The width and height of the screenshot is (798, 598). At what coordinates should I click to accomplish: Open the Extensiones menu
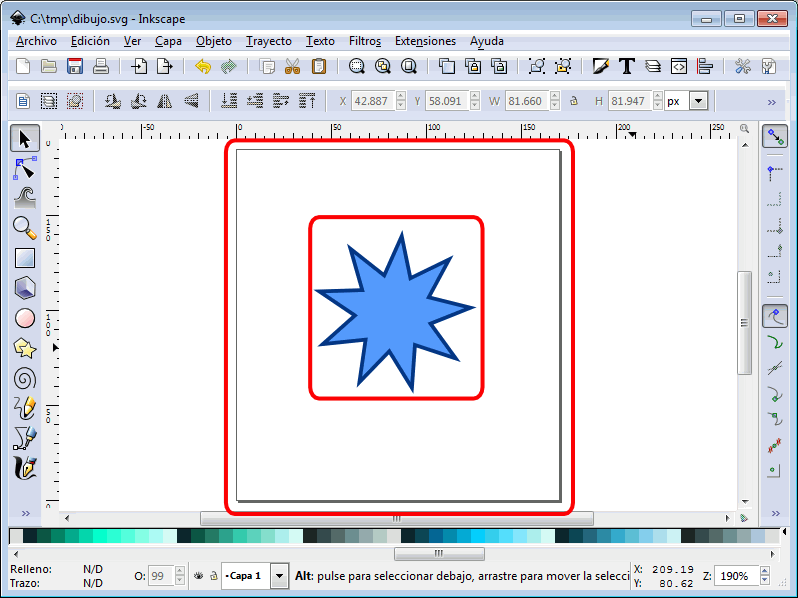(425, 41)
